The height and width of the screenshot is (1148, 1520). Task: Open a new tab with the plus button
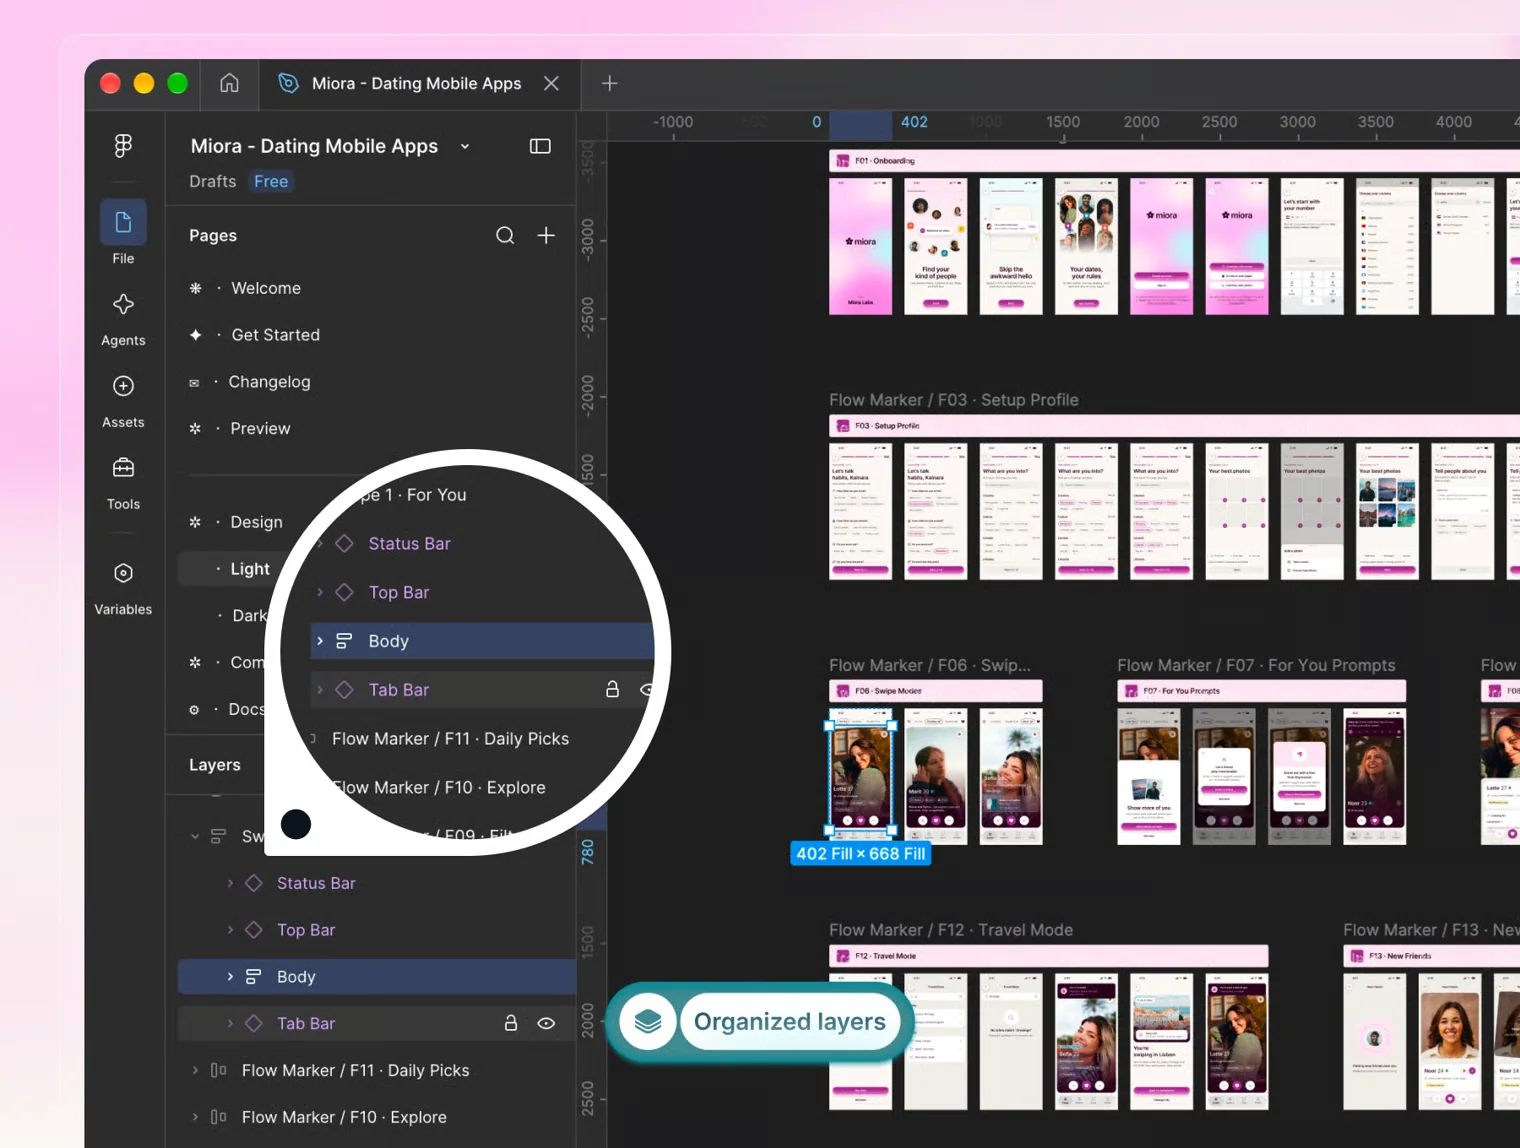point(609,83)
